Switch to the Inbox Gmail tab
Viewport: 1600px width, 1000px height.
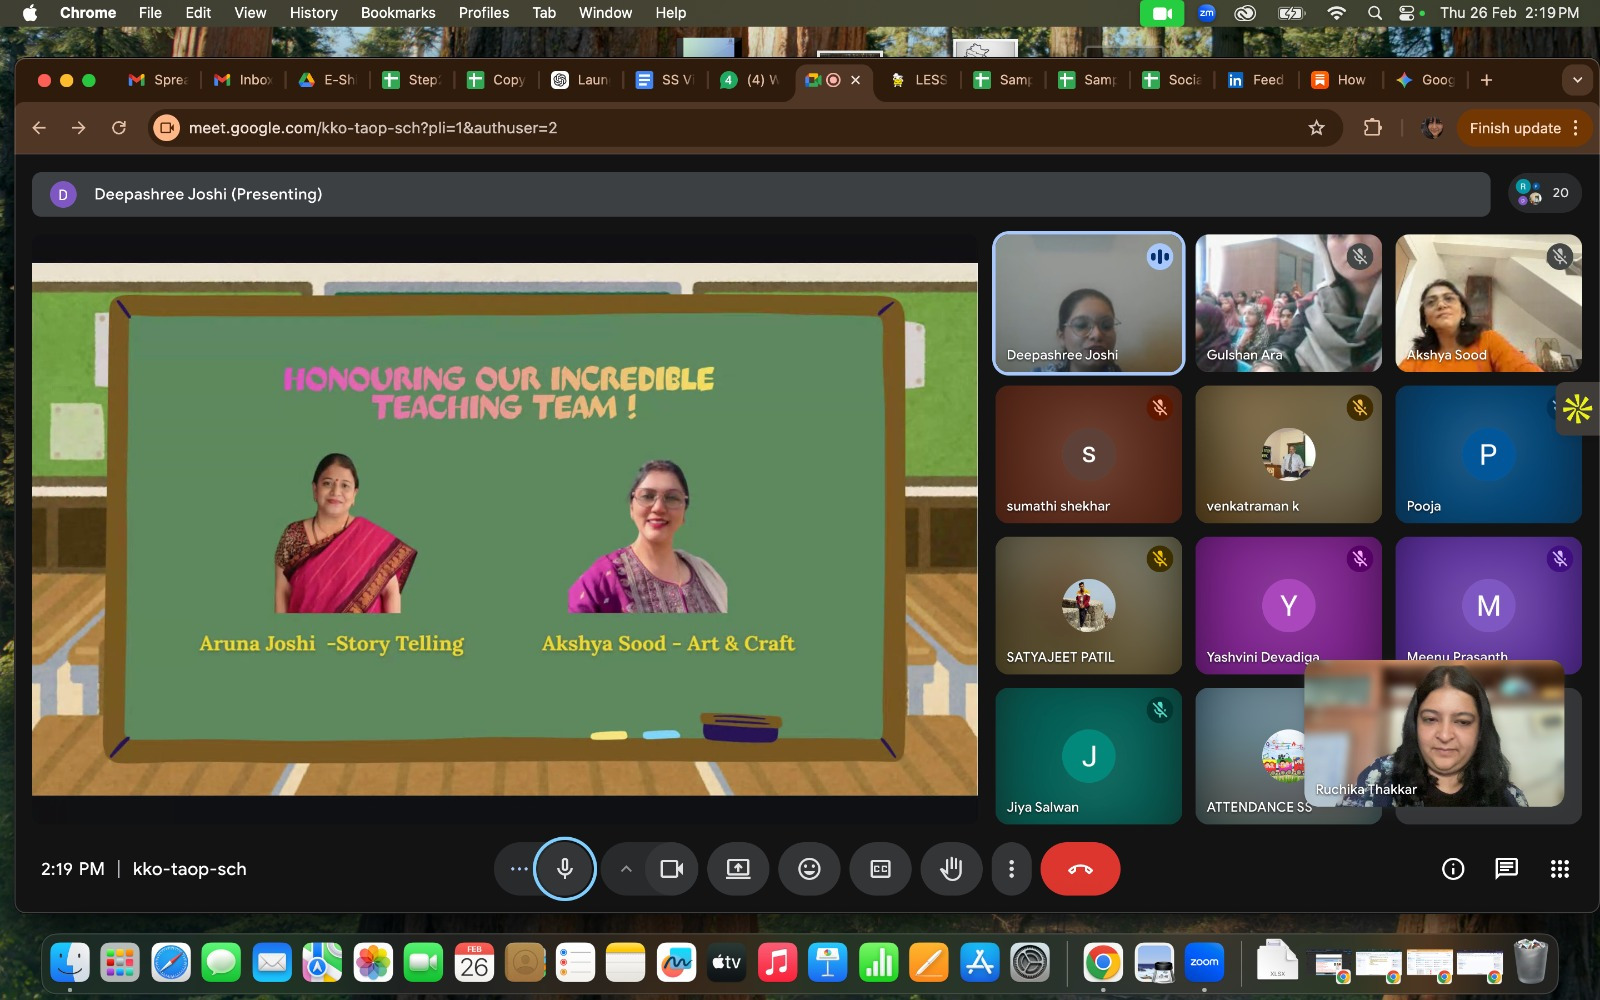point(244,80)
